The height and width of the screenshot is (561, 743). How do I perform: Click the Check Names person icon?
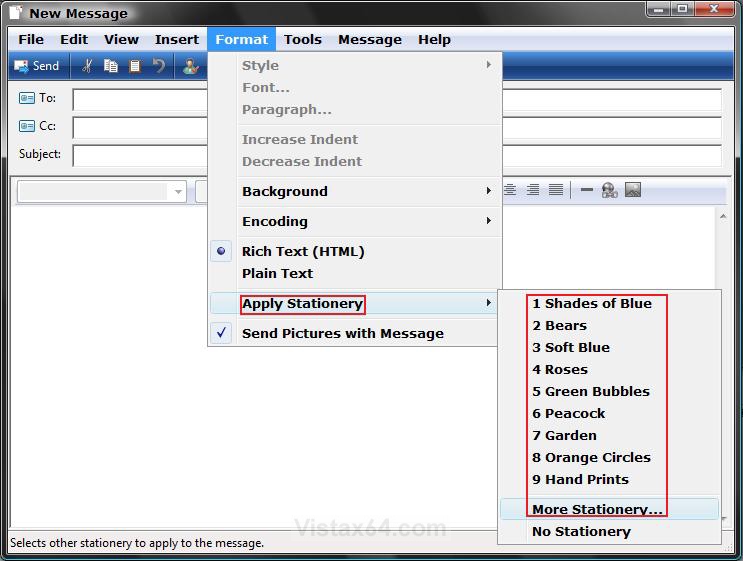coord(190,66)
